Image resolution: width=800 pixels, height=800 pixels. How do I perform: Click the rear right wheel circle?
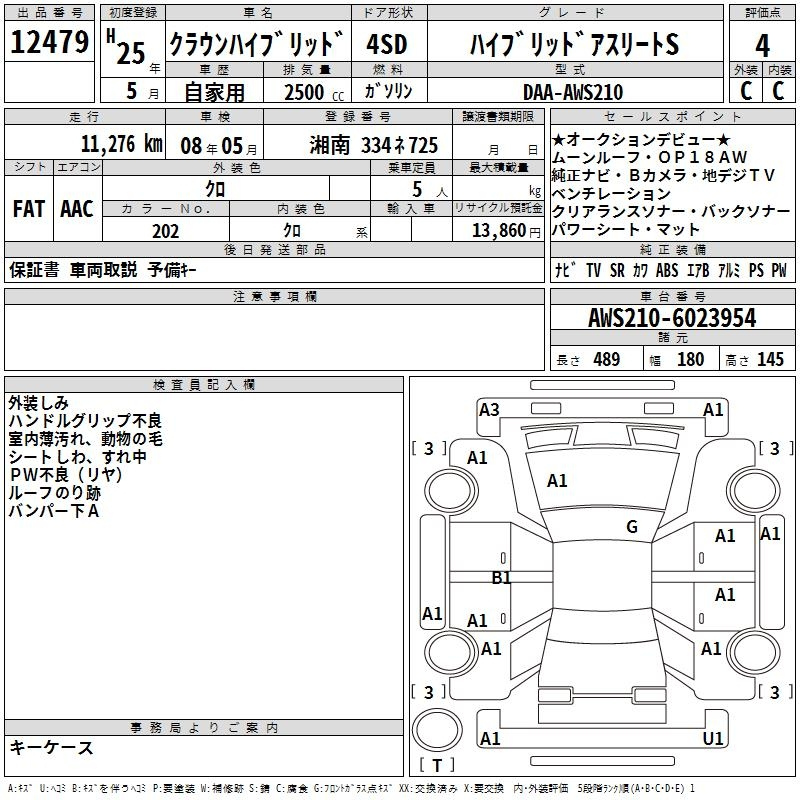[753, 652]
